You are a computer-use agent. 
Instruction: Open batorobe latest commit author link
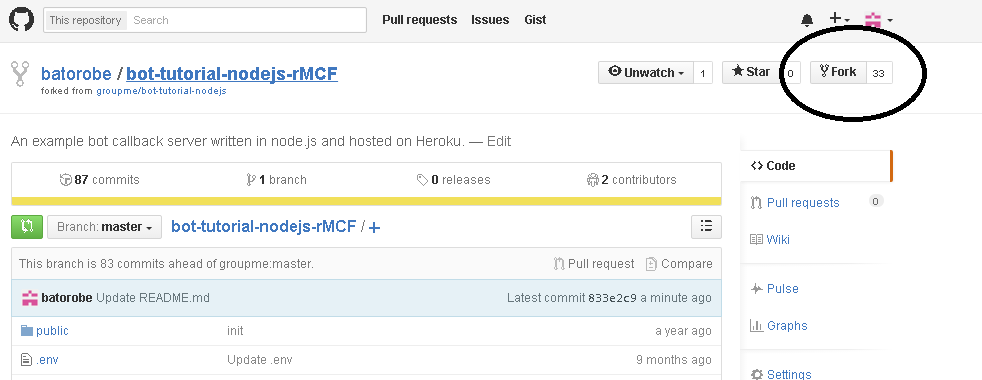click(x=67, y=298)
